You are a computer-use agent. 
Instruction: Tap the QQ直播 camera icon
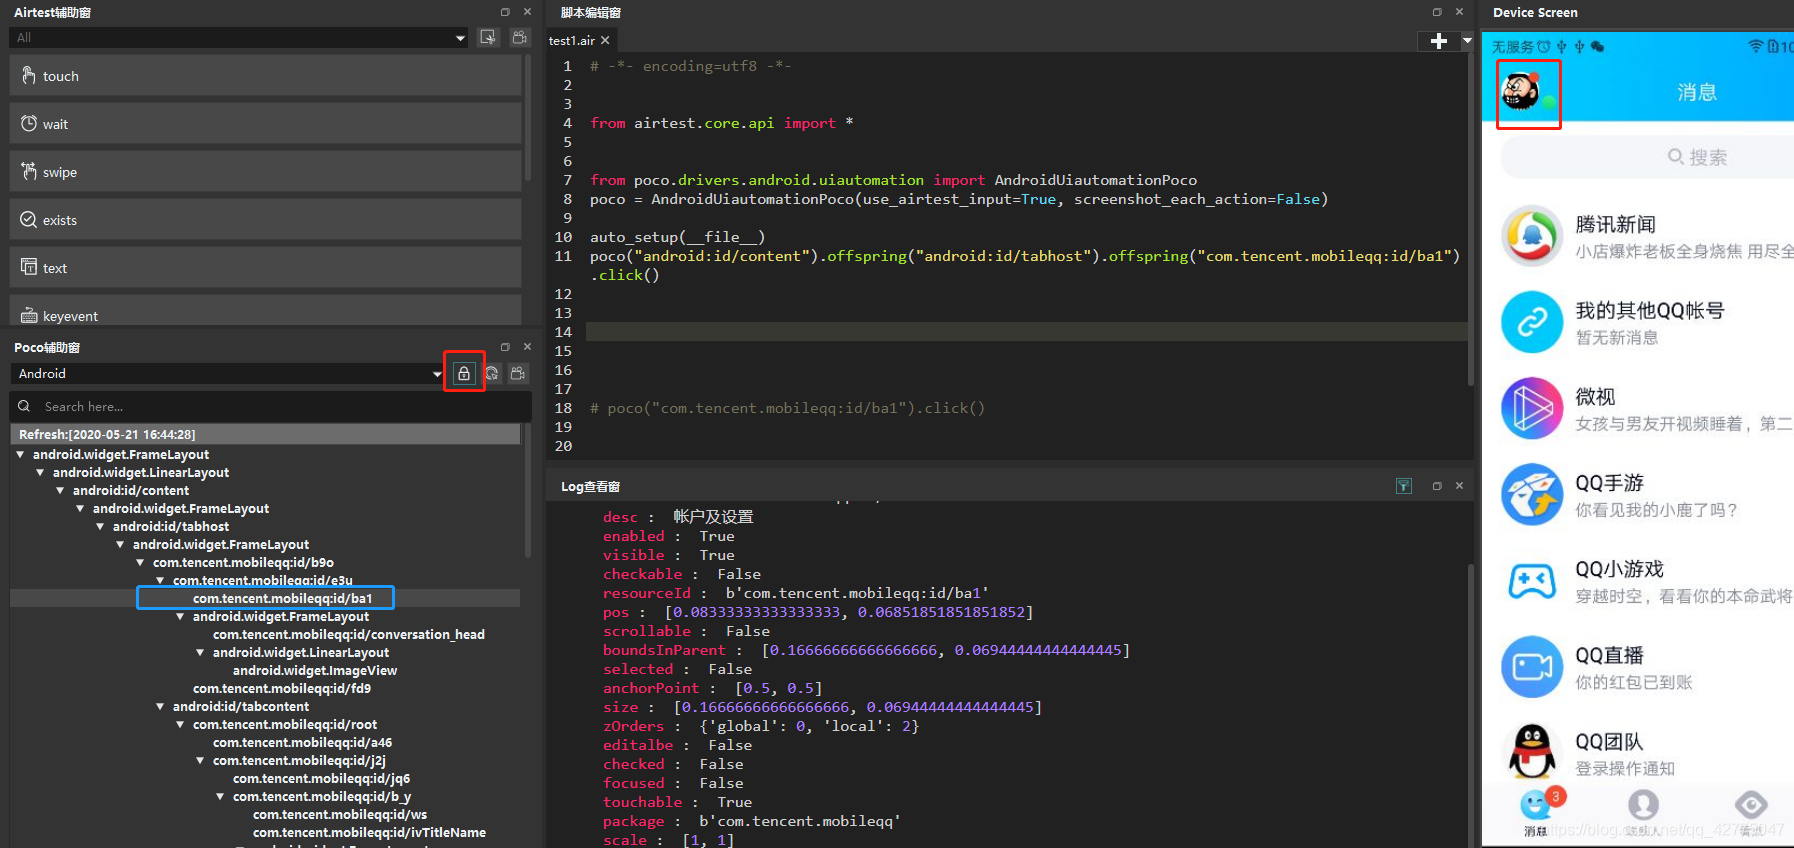click(x=1532, y=666)
